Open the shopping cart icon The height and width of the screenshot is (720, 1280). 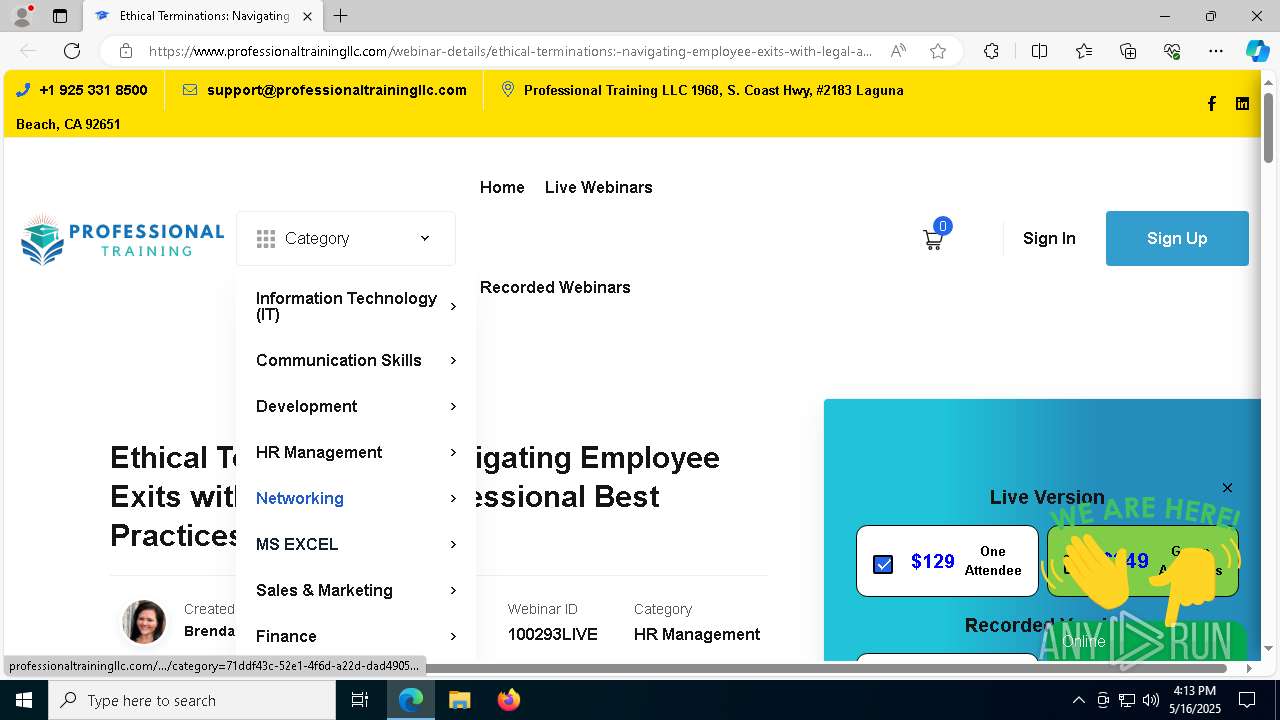pos(933,239)
